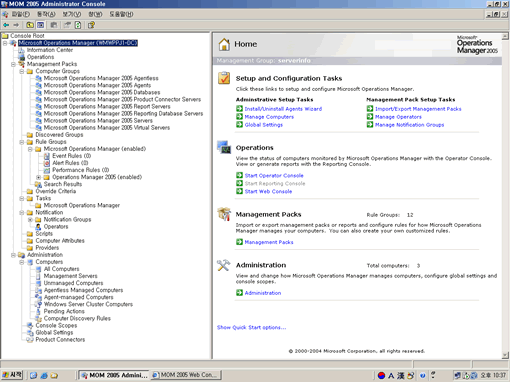Click the Home house icon in header
Screen dimensions: 510x382
224,44
